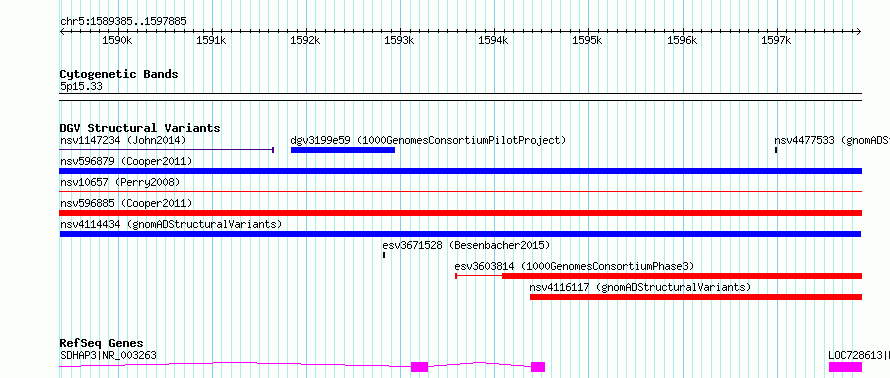Click the DGV Structural Variants track title
Screen dimensions: 890x378
click(x=140, y=128)
